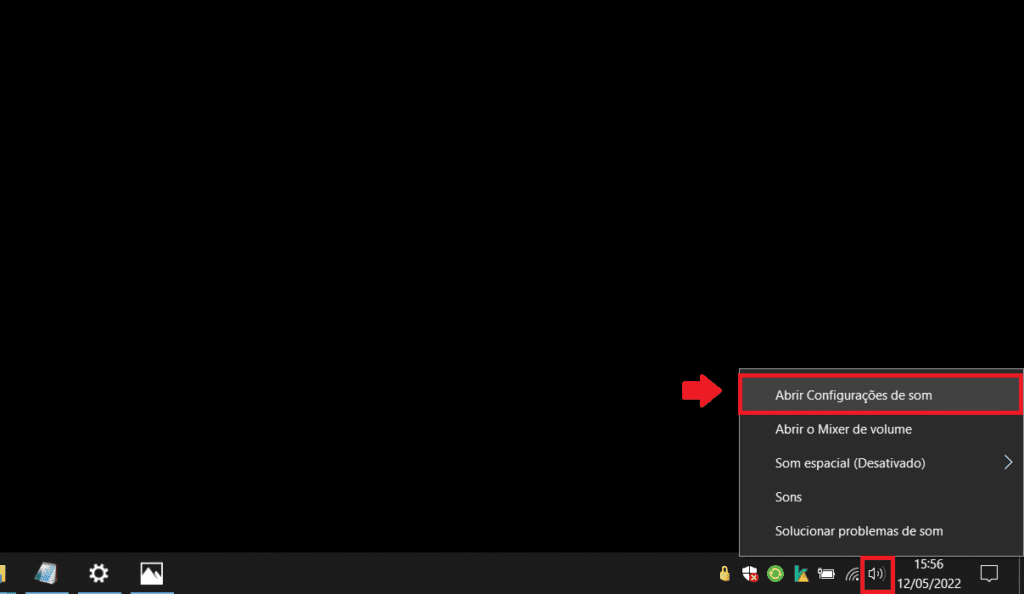This screenshot has width=1024, height=594.
Task: Choose Abrir o Mixer de volume
Action: (x=844, y=429)
